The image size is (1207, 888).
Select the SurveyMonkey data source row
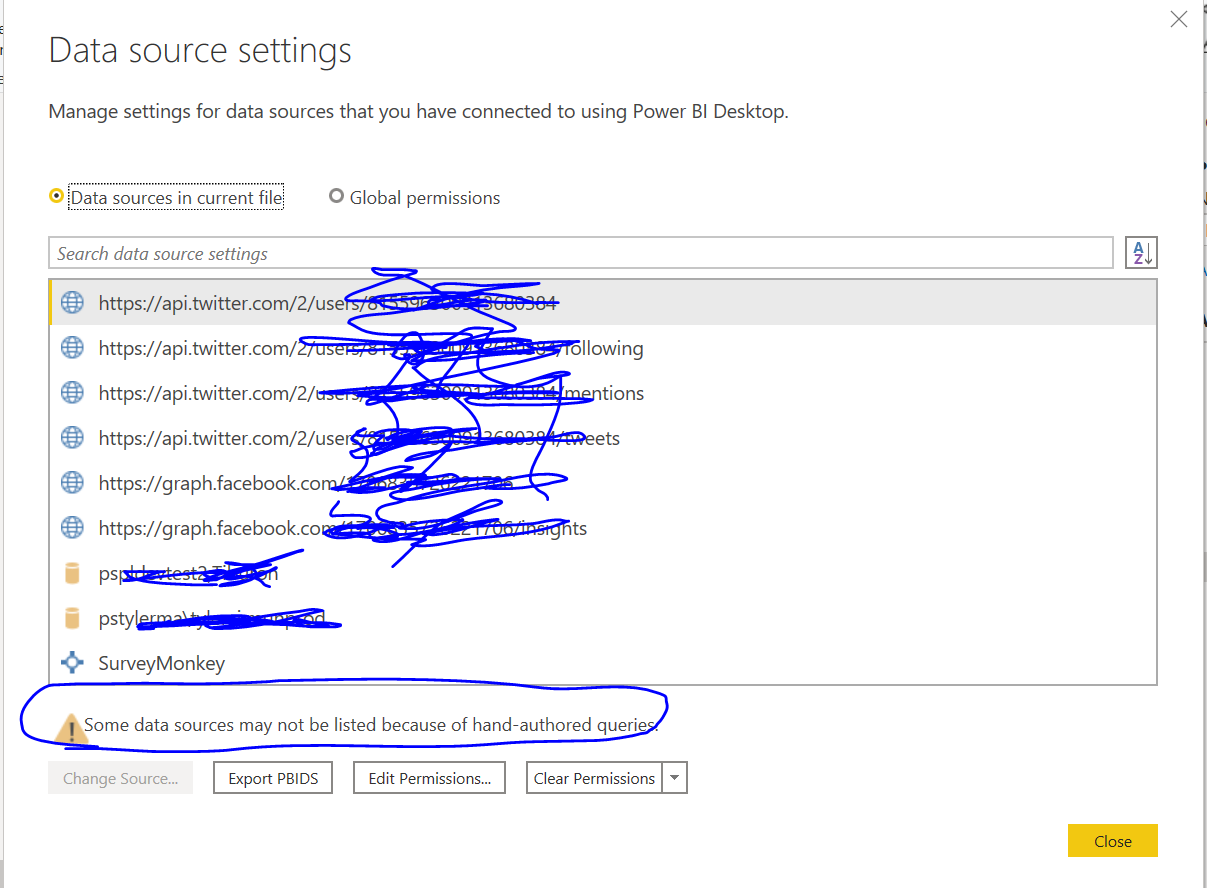603,663
